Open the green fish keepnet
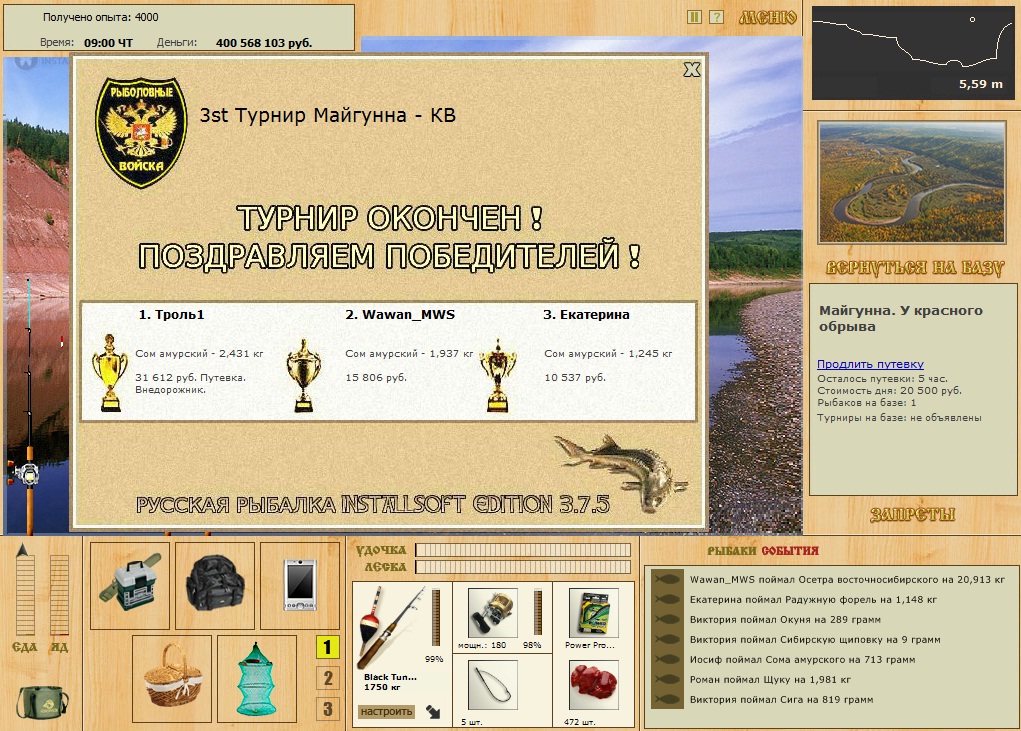The height and width of the screenshot is (731, 1021). (257, 678)
